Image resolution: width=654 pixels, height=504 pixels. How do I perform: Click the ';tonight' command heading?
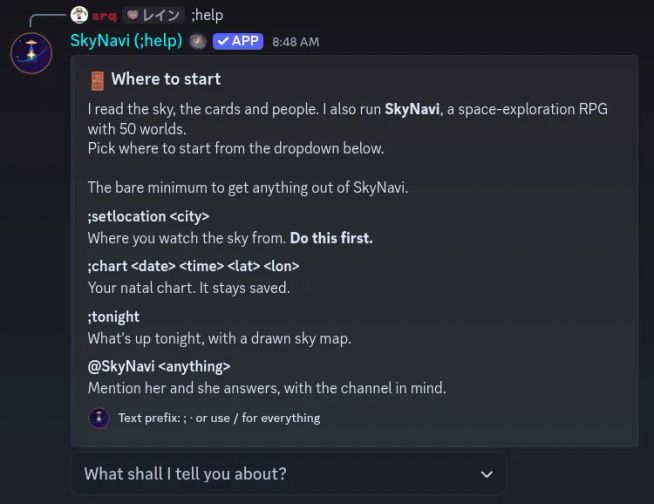(x=113, y=317)
